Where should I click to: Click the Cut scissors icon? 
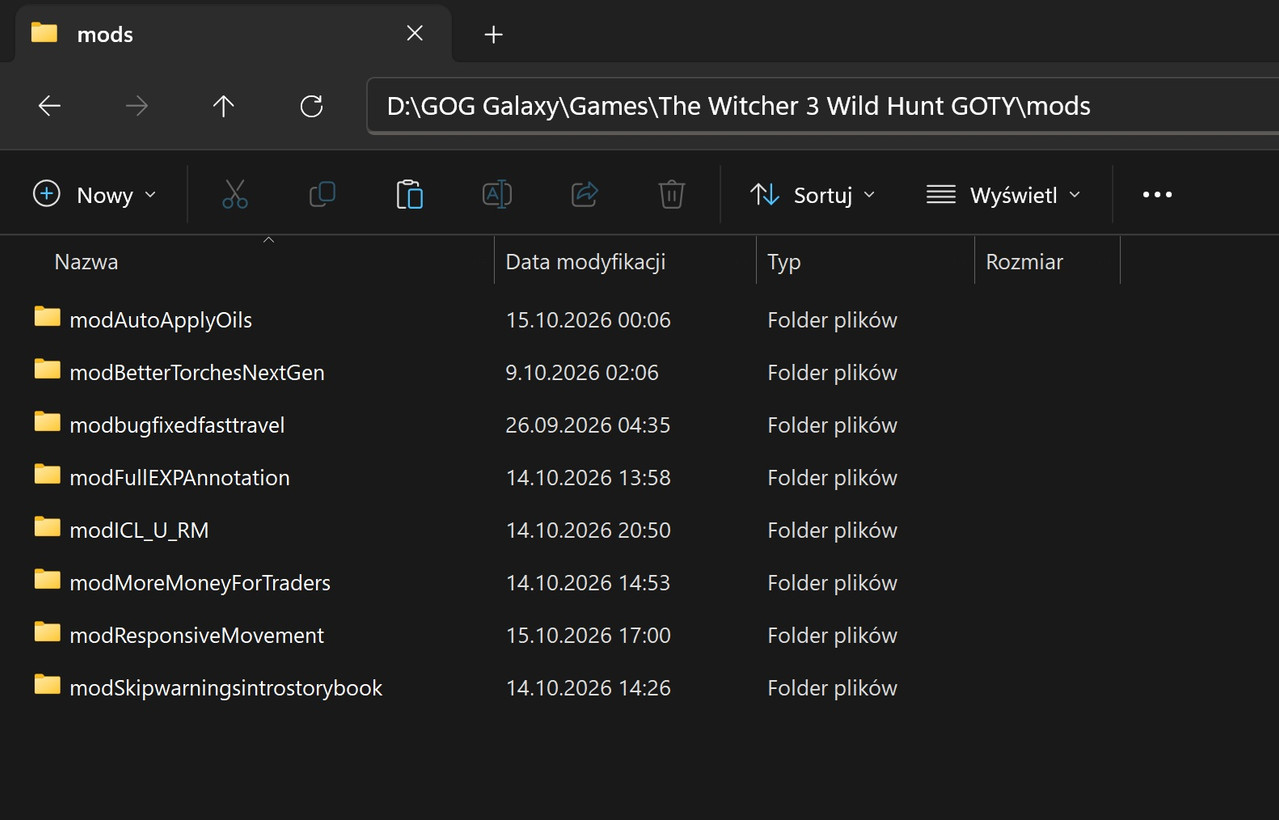tap(234, 194)
